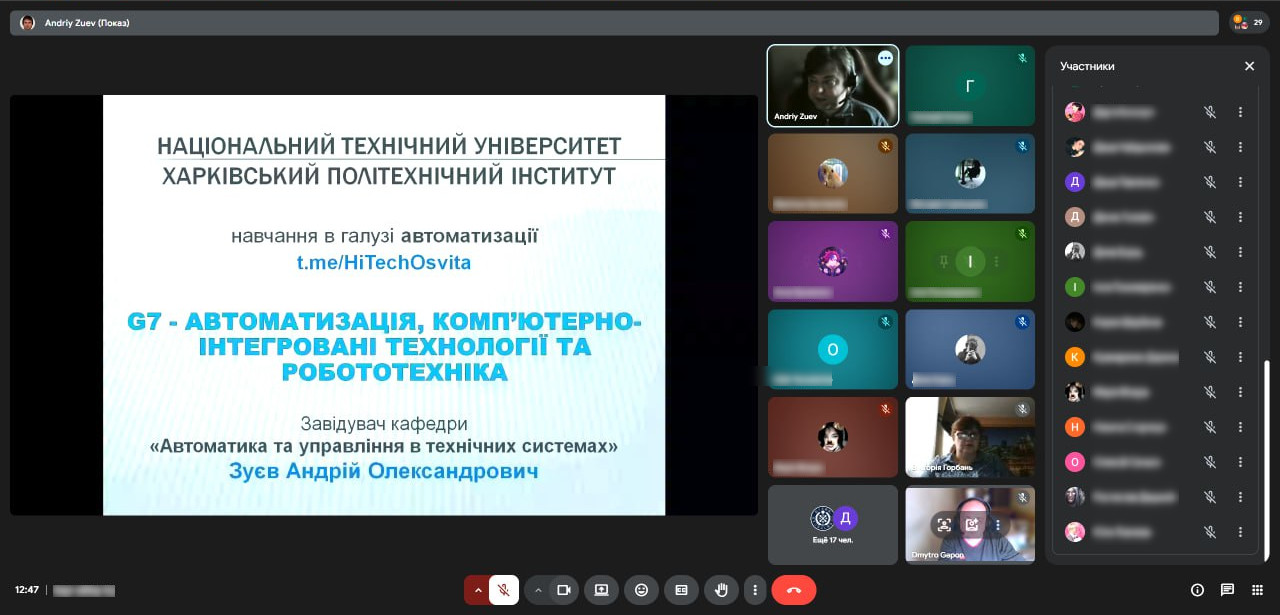Click mute icon in orange K row
The height and width of the screenshot is (615, 1280).
[x=1210, y=357]
